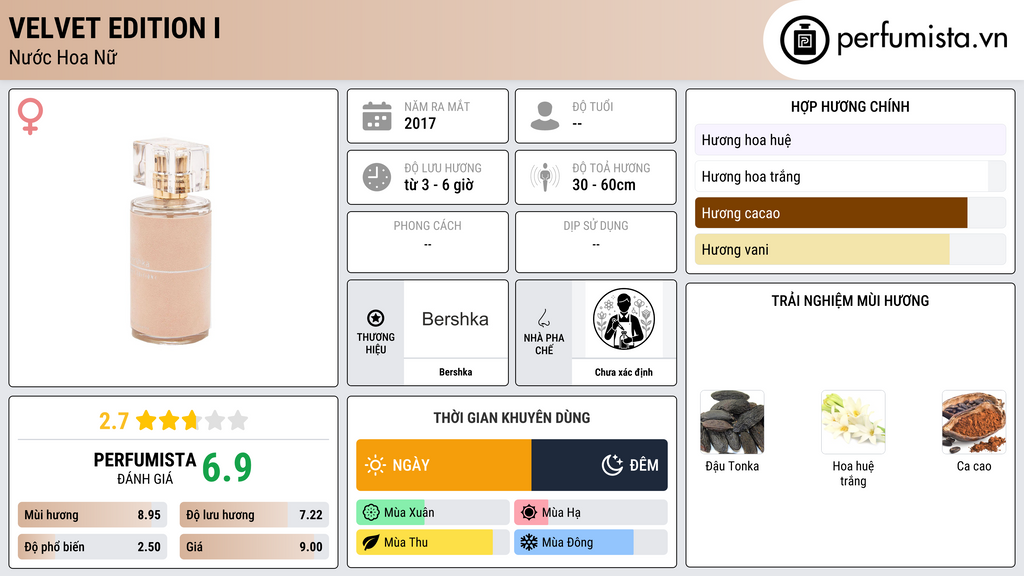
Task: Click the perfumista.vn perfume bottle logo icon
Action: (804, 40)
